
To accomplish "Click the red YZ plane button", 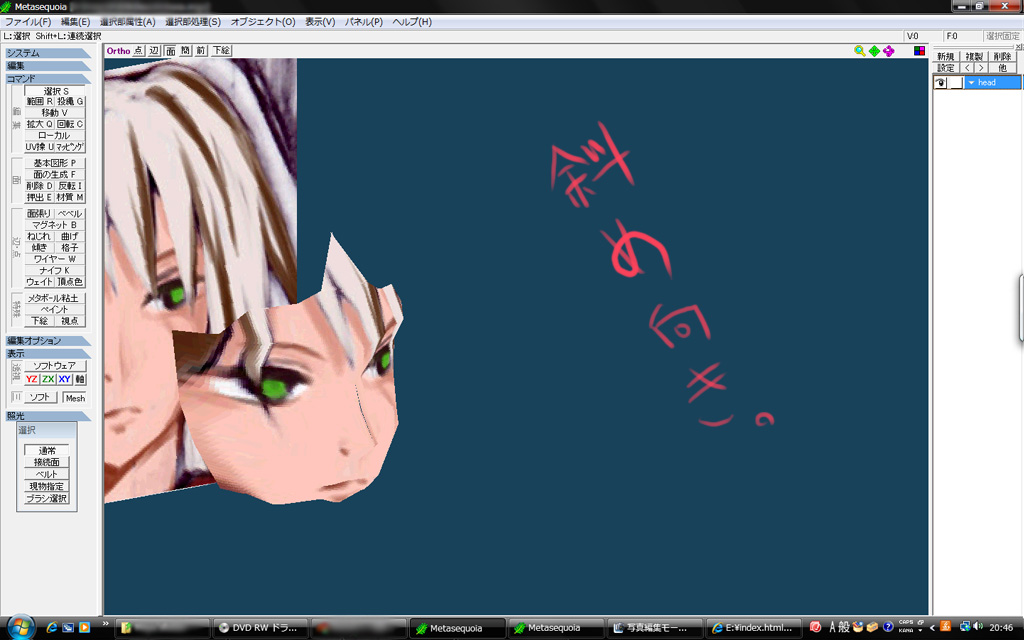I will click(31, 379).
